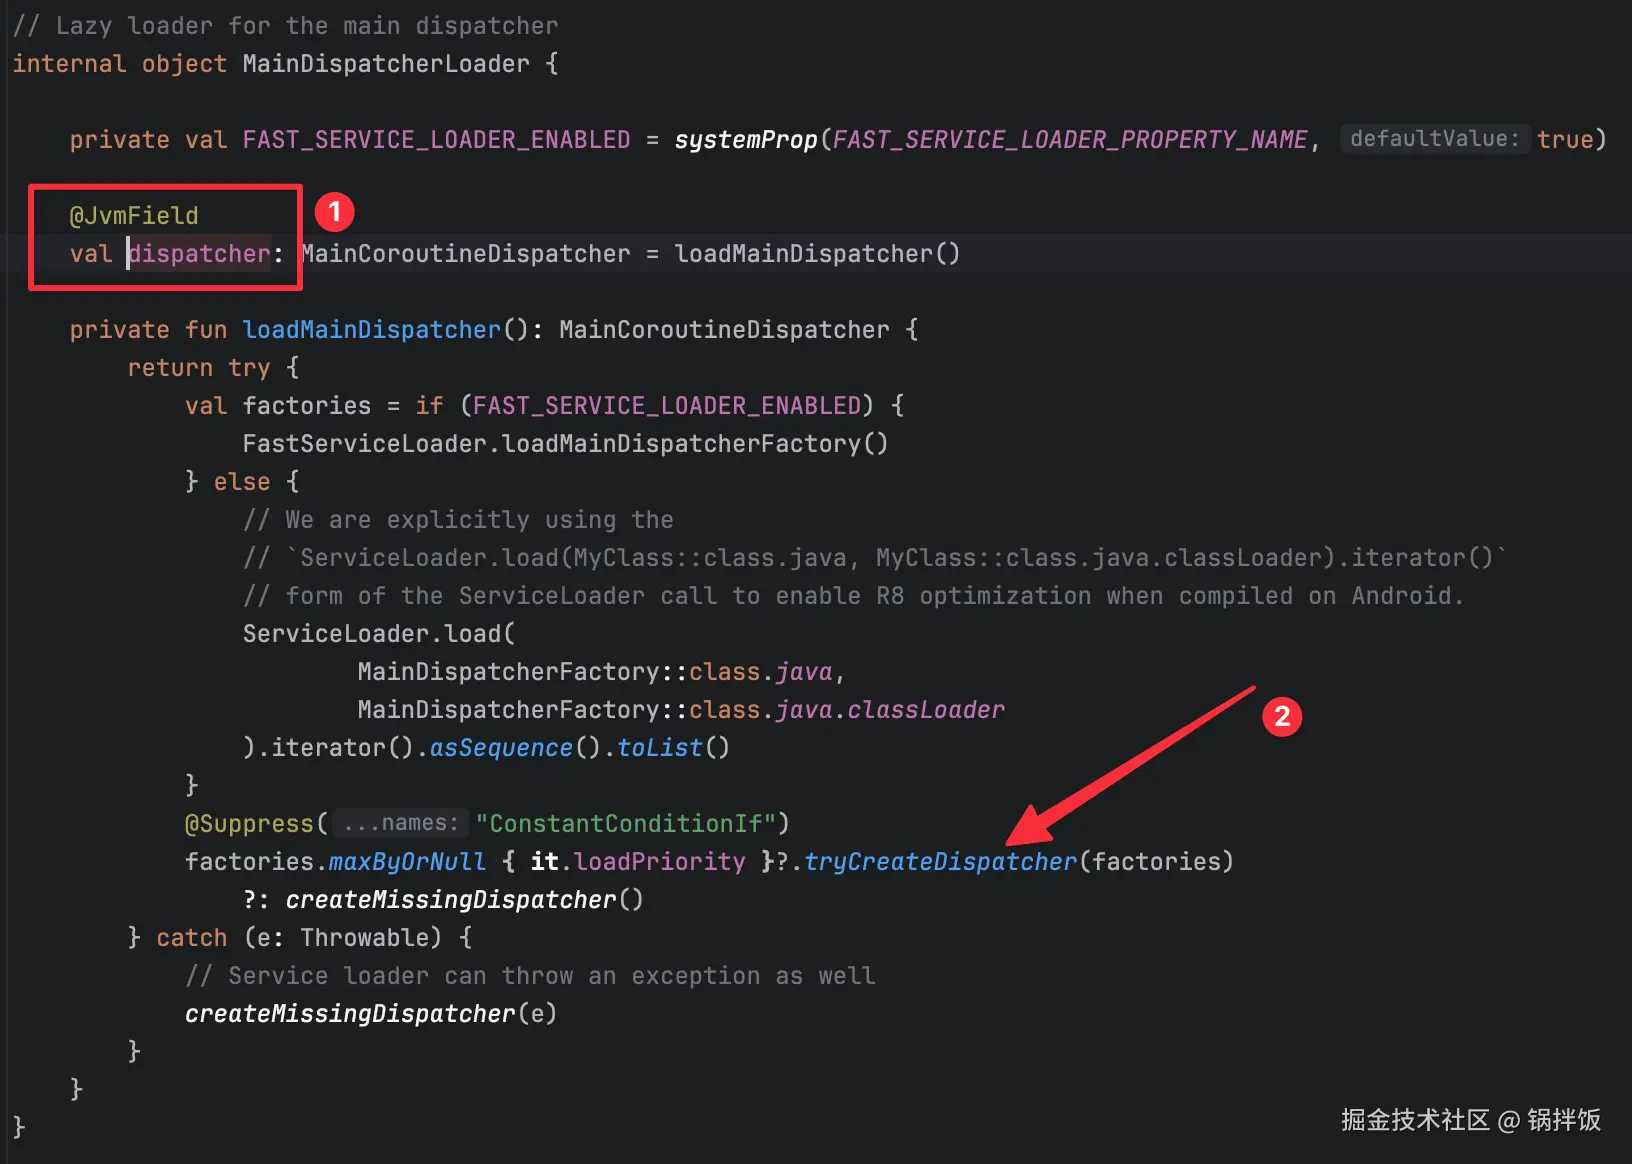
Task: Click the tryCreateDispatcher function call
Action: click(940, 862)
